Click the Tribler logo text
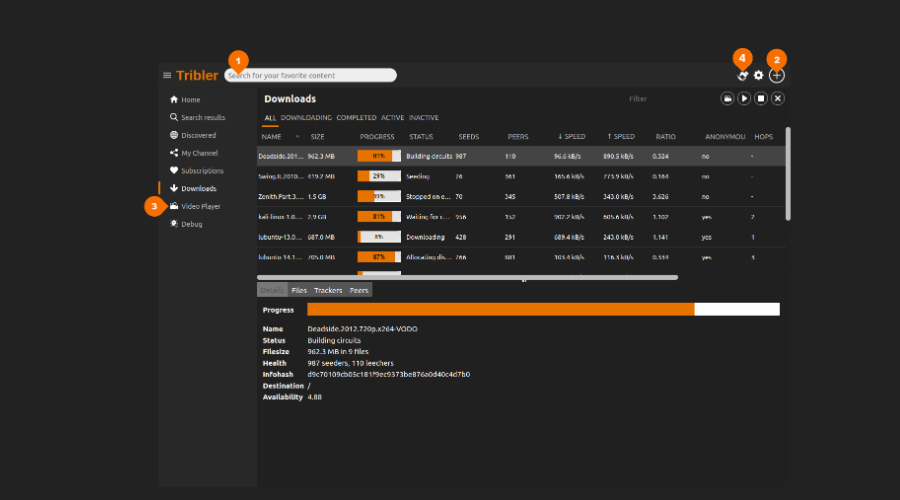900x500 pixels. (x=197, y=75)
